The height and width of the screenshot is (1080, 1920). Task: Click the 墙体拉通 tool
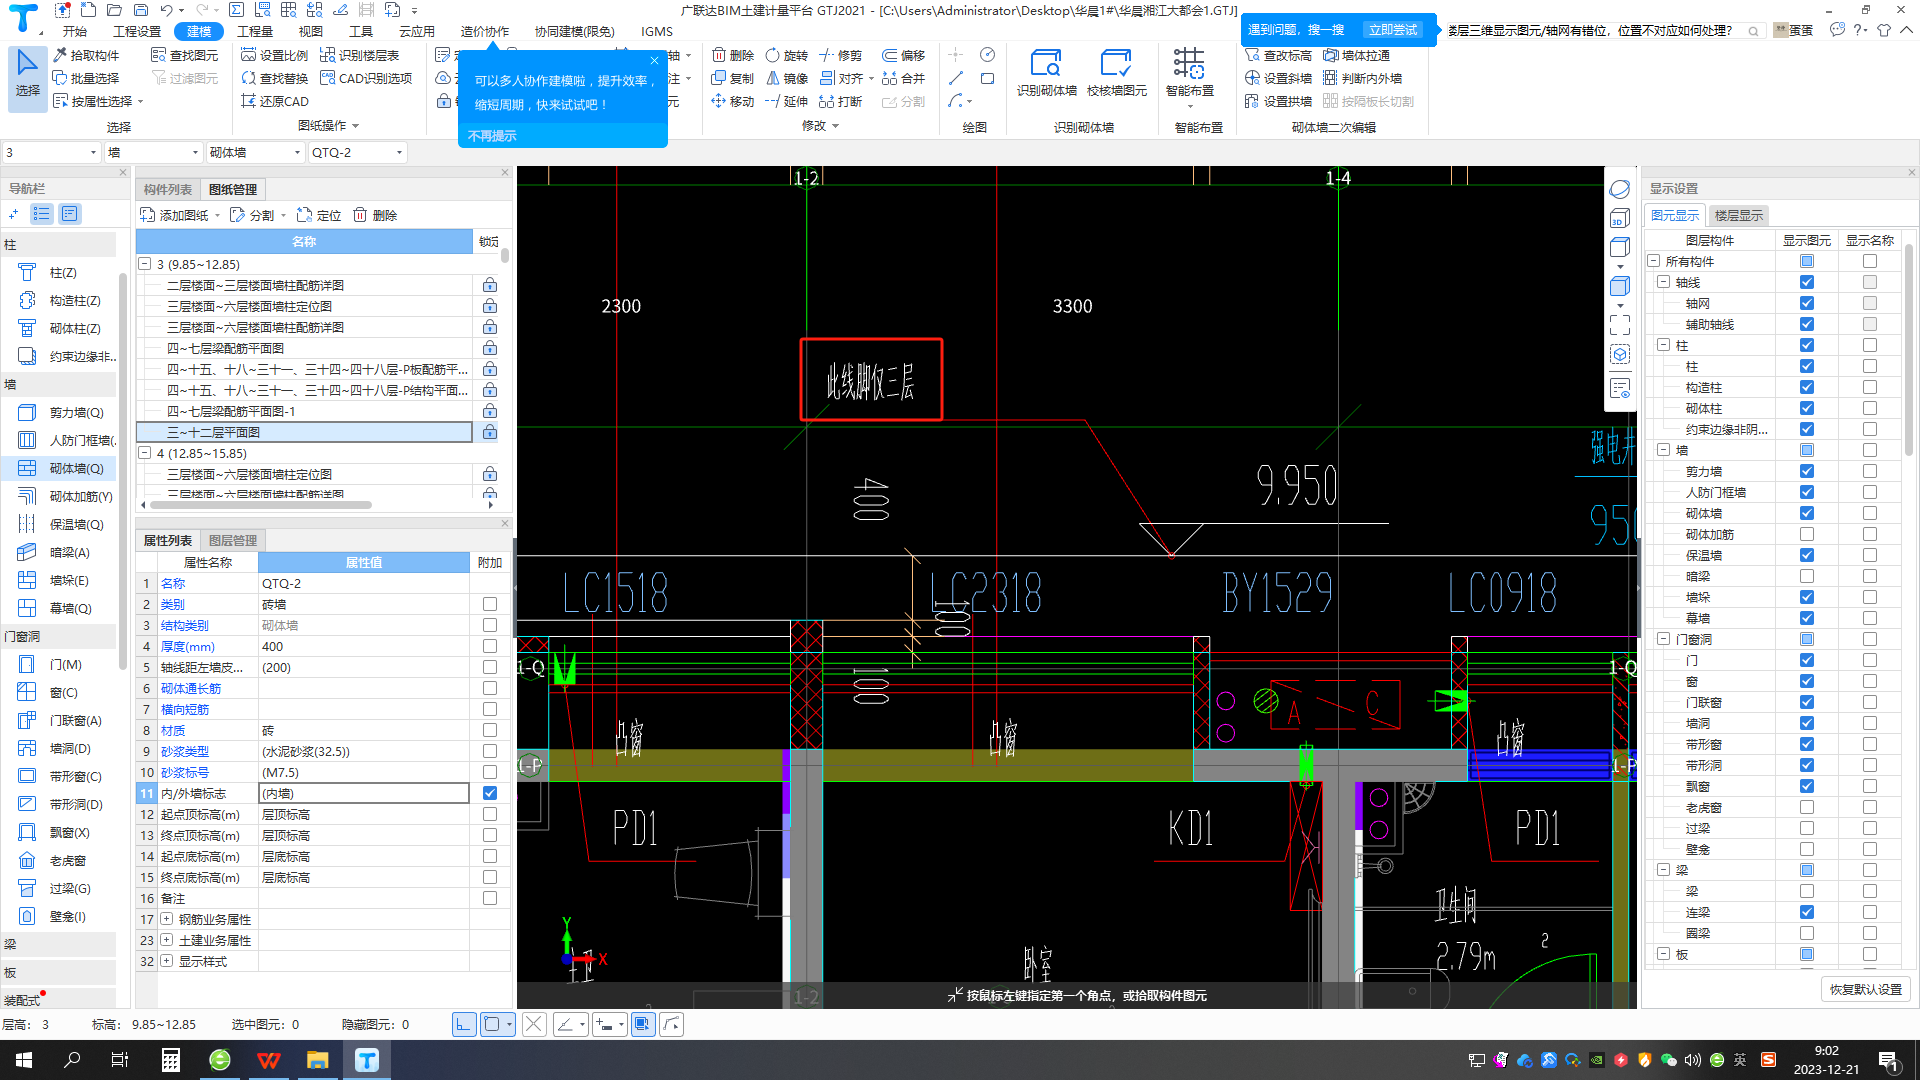[1356, 55]
